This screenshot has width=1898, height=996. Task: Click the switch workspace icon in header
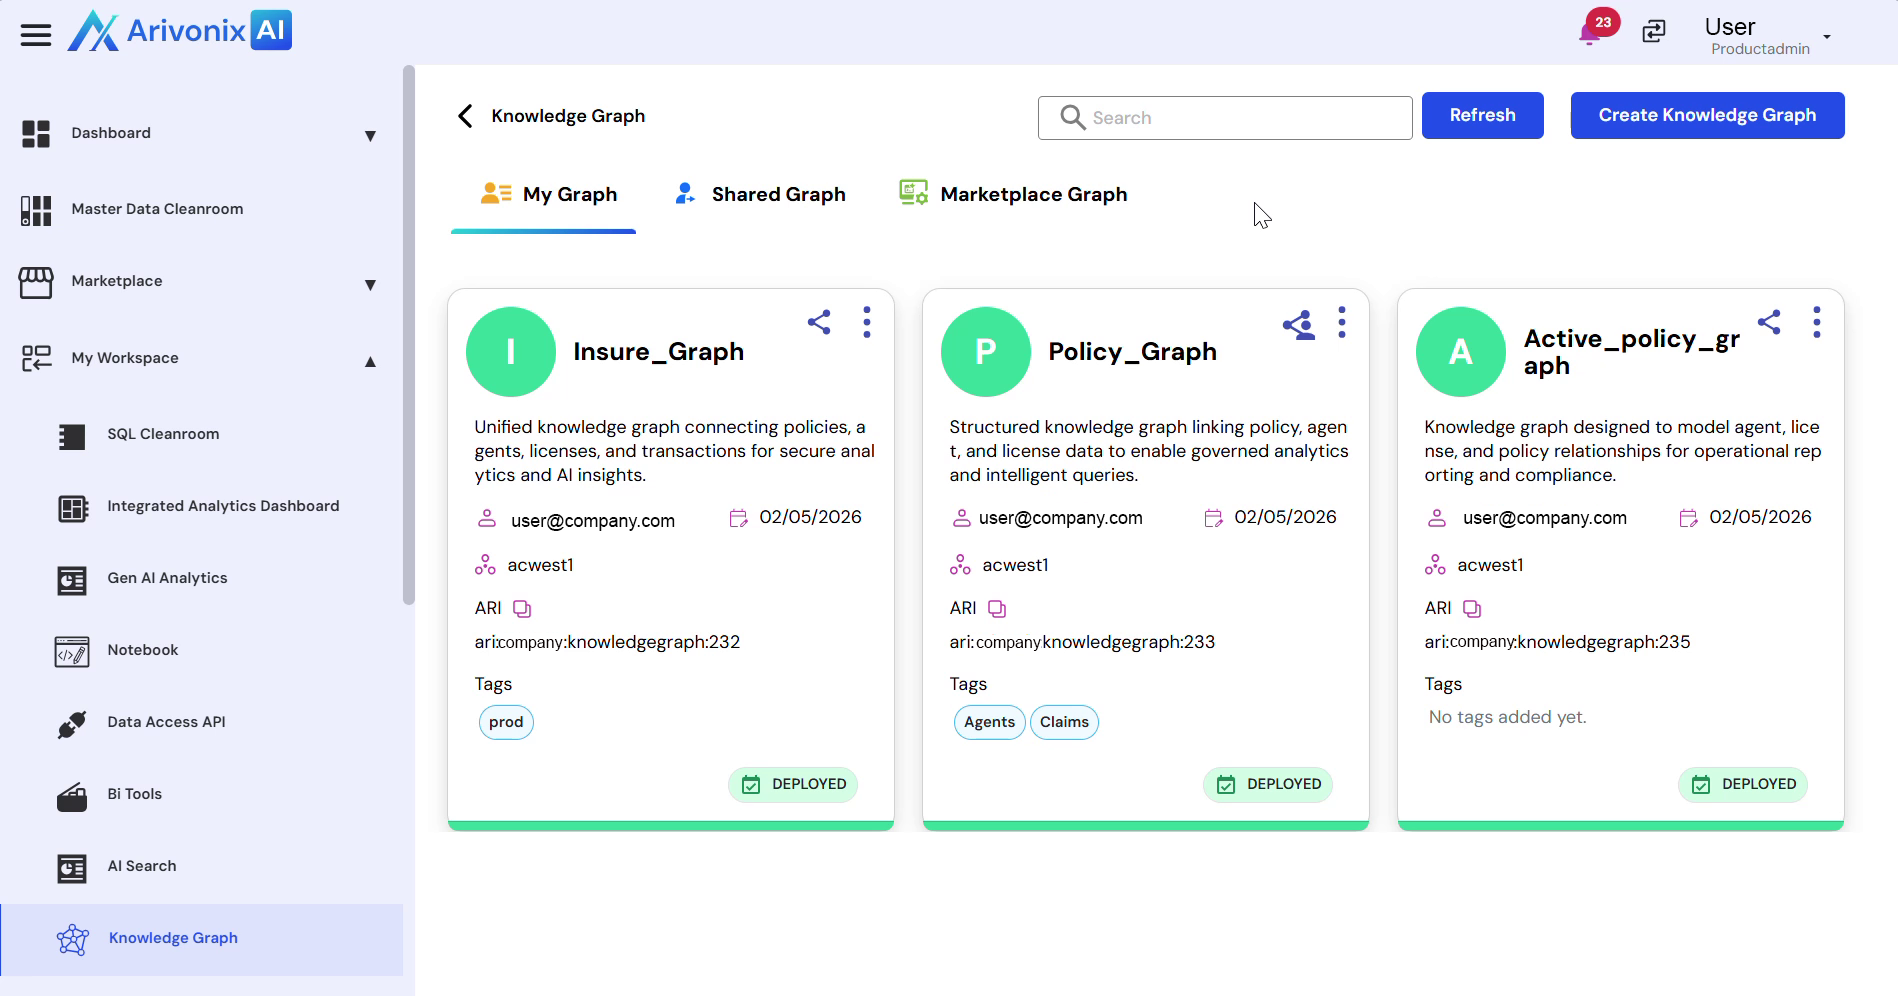1654,32
